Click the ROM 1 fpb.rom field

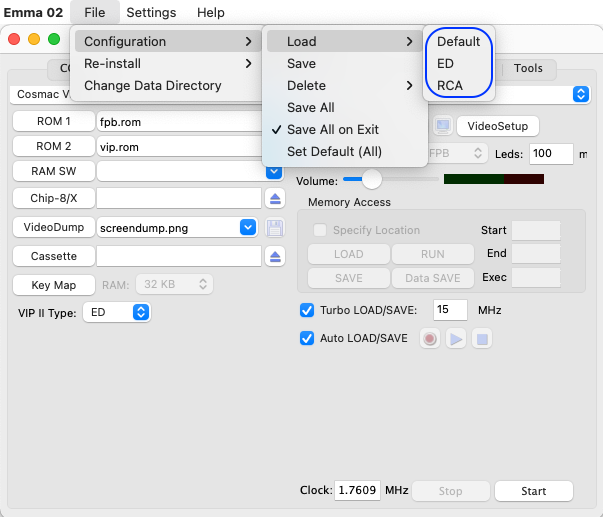(180, 122)
